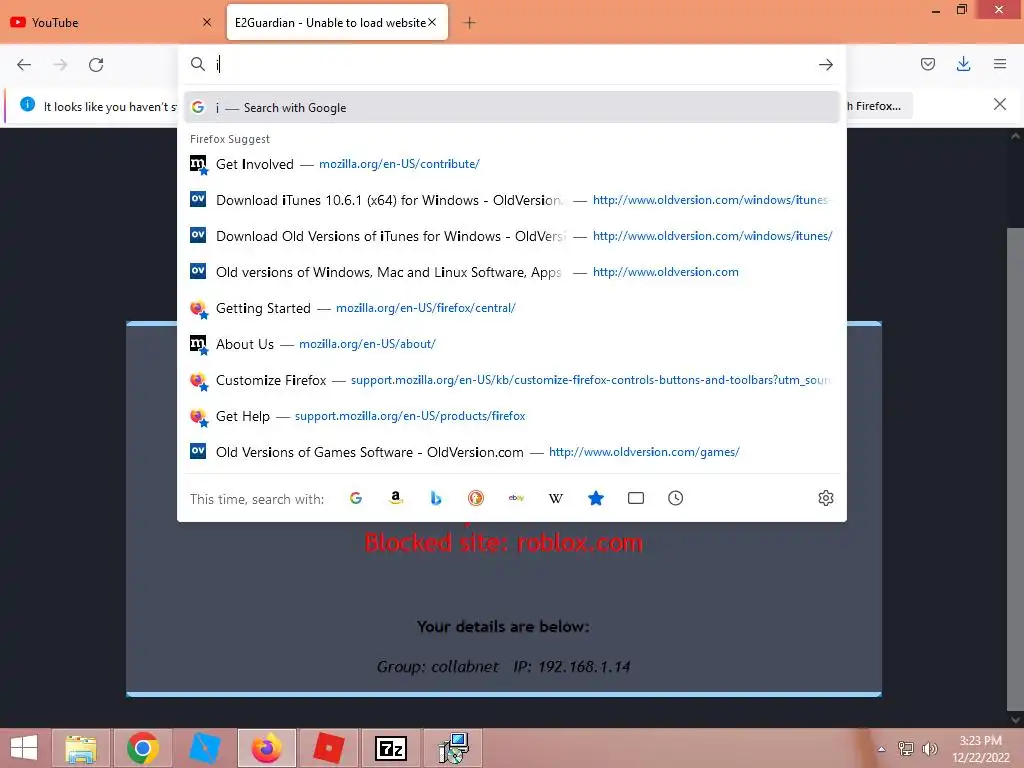Select E2Guardian Unable to load website tab
This screenshot has height=768, width=1024.
pos(336,23)
